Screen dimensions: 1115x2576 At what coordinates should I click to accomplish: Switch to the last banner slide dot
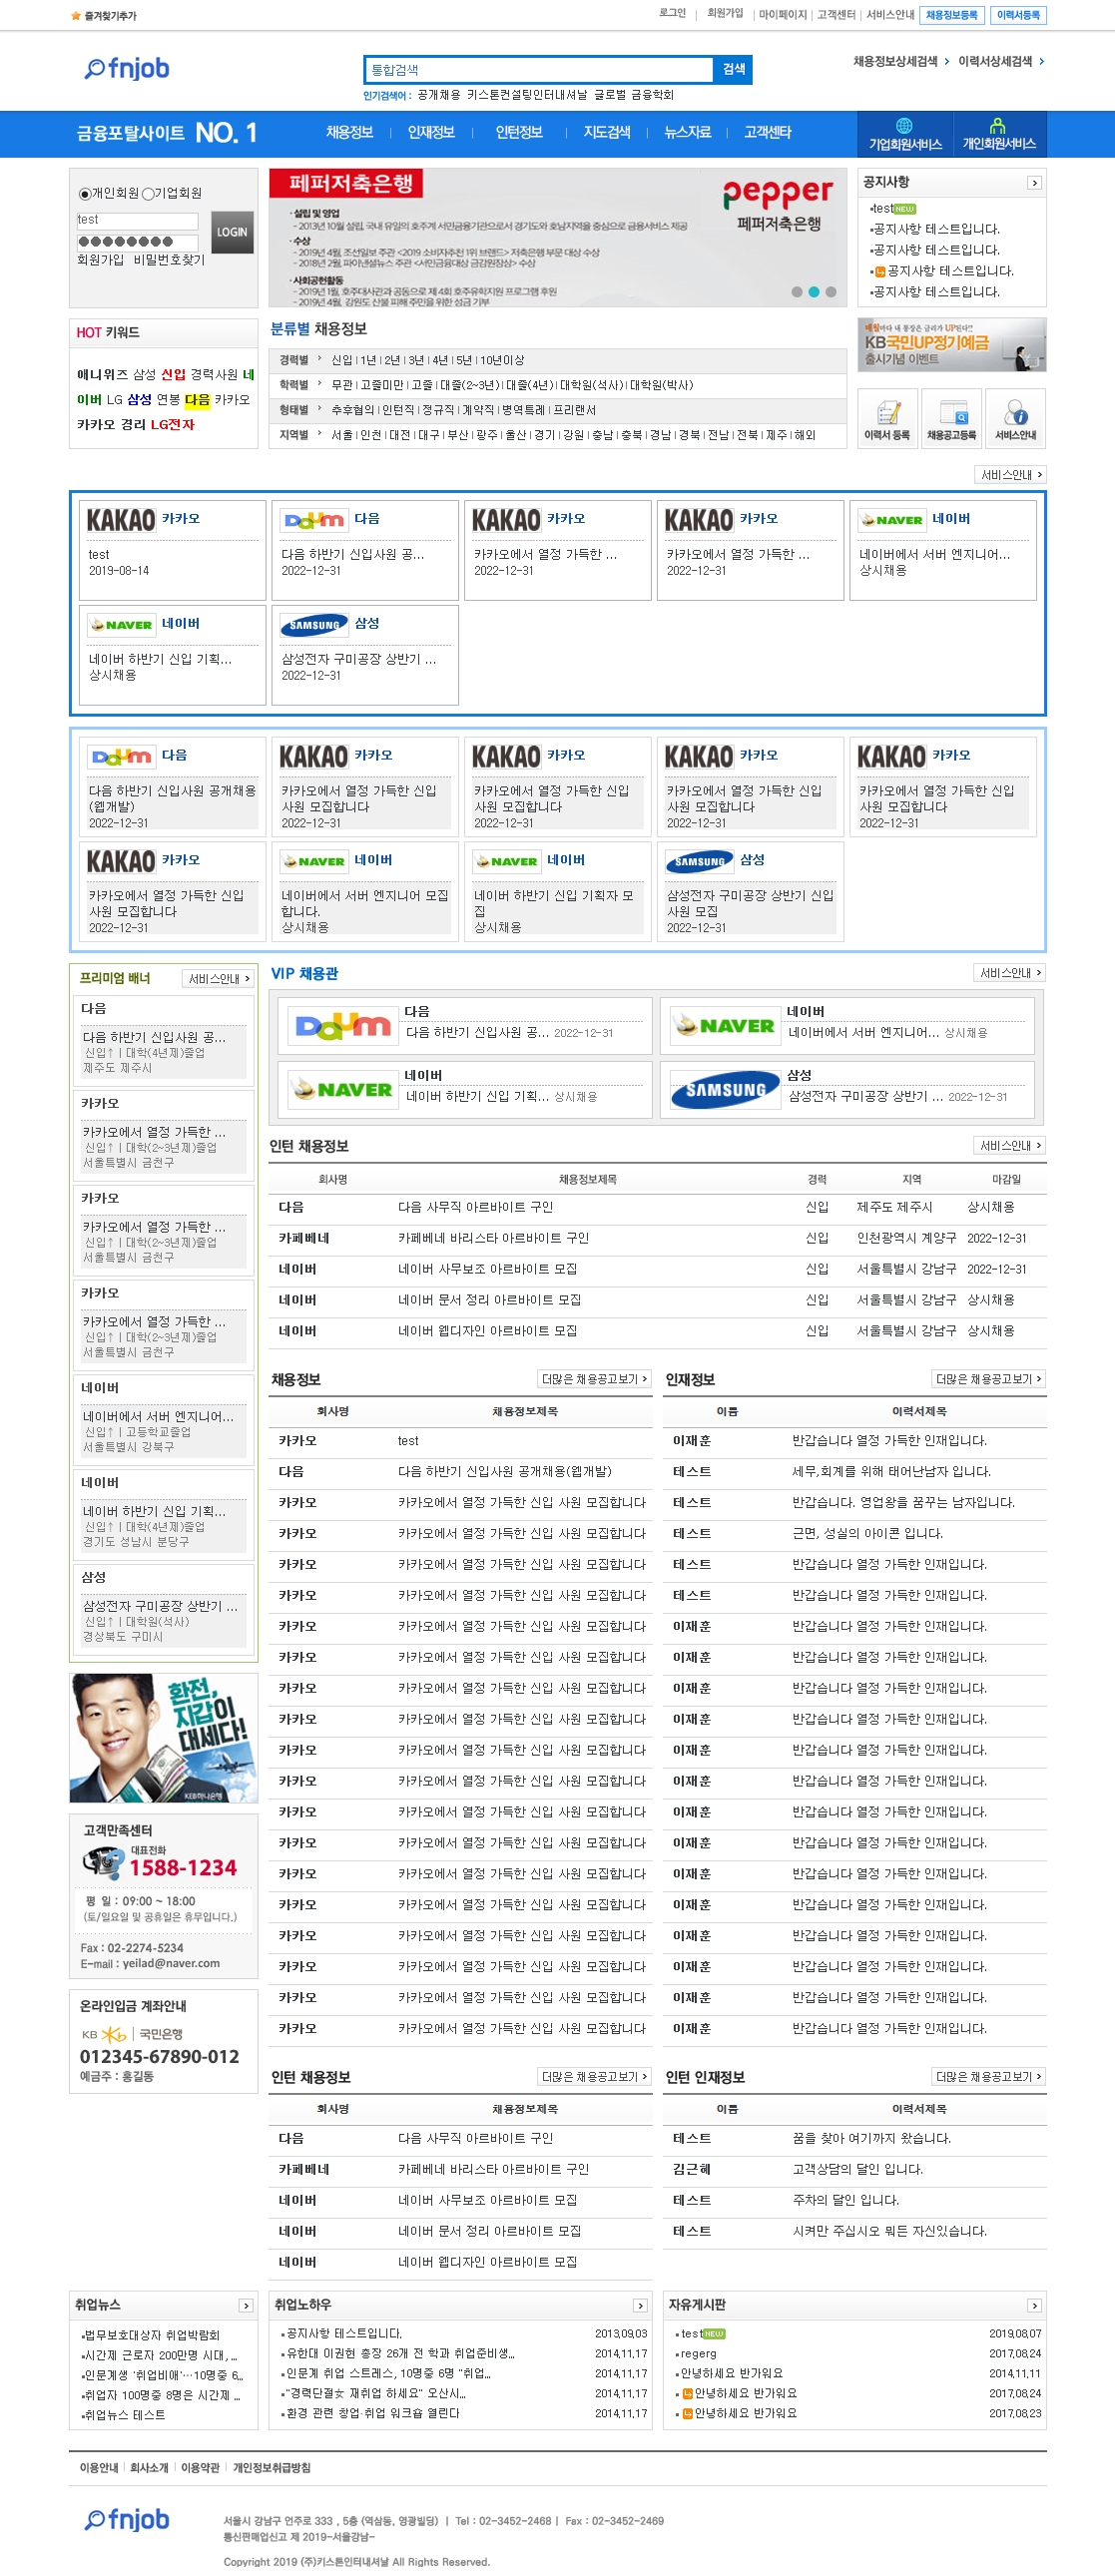pos(830,292)
